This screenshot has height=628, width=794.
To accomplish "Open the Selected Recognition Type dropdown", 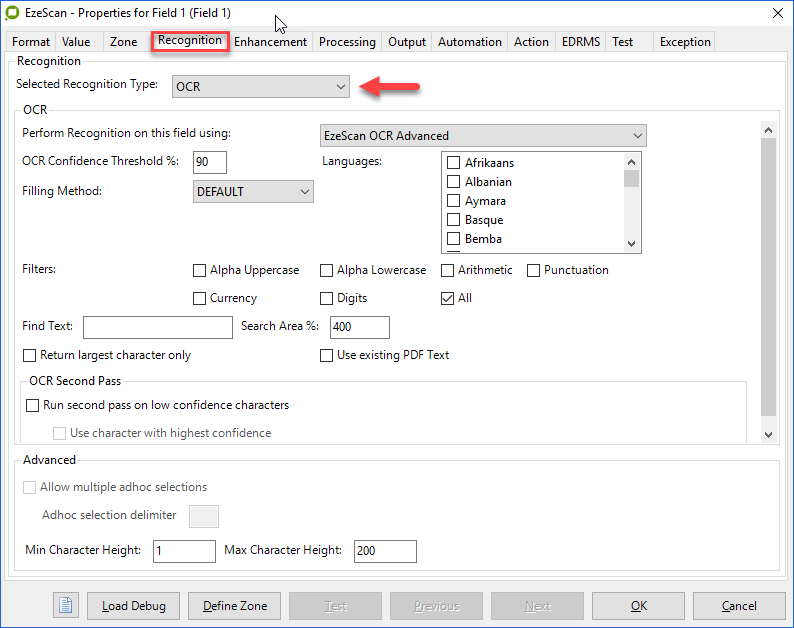I will pyautogui.click(x=260, y=87).
